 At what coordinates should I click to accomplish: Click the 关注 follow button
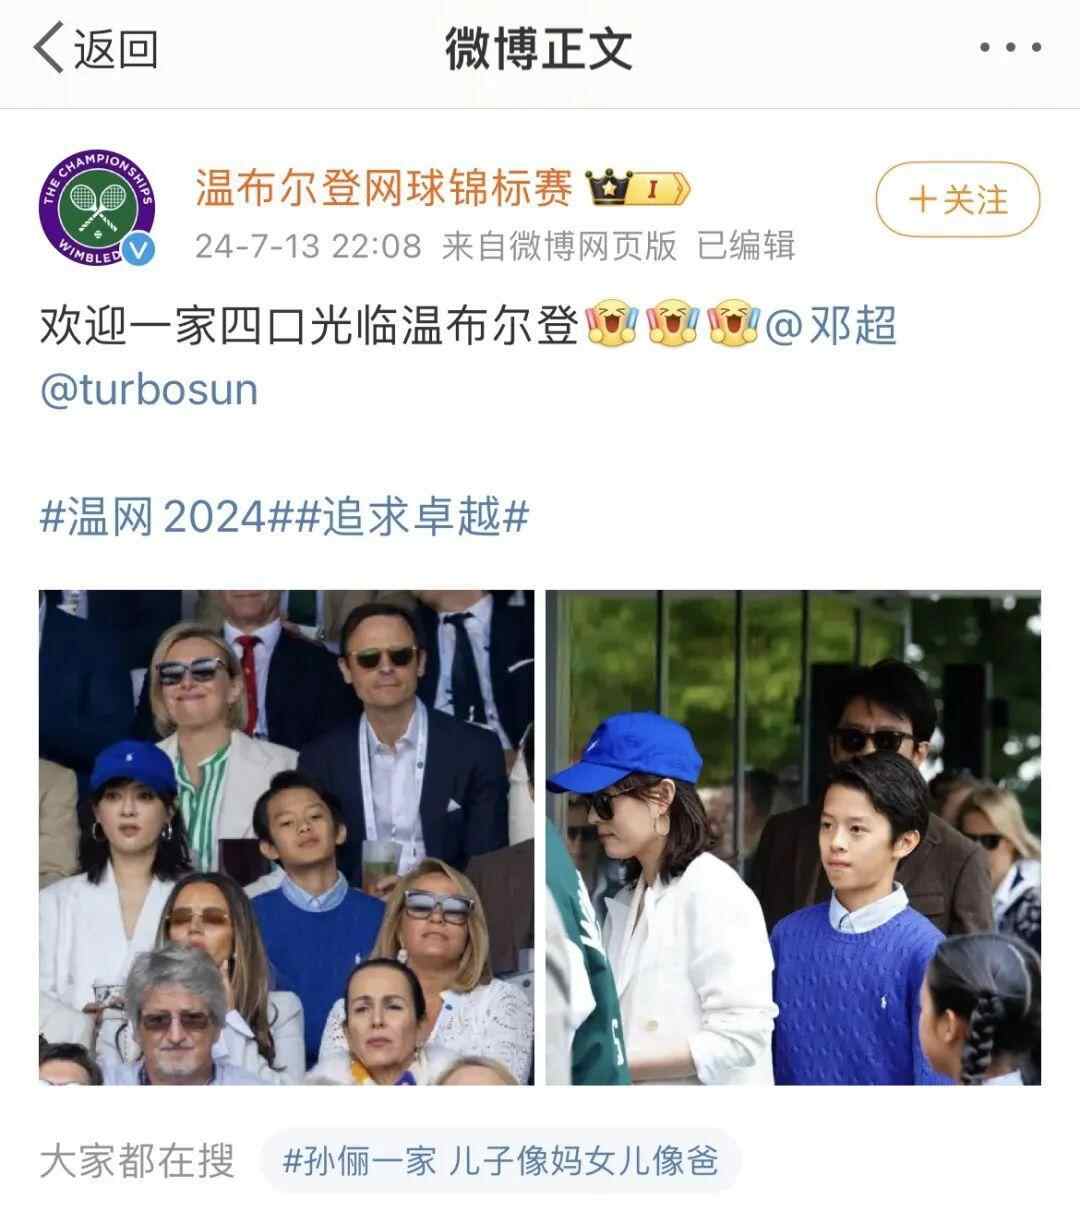tap(958, 200)
